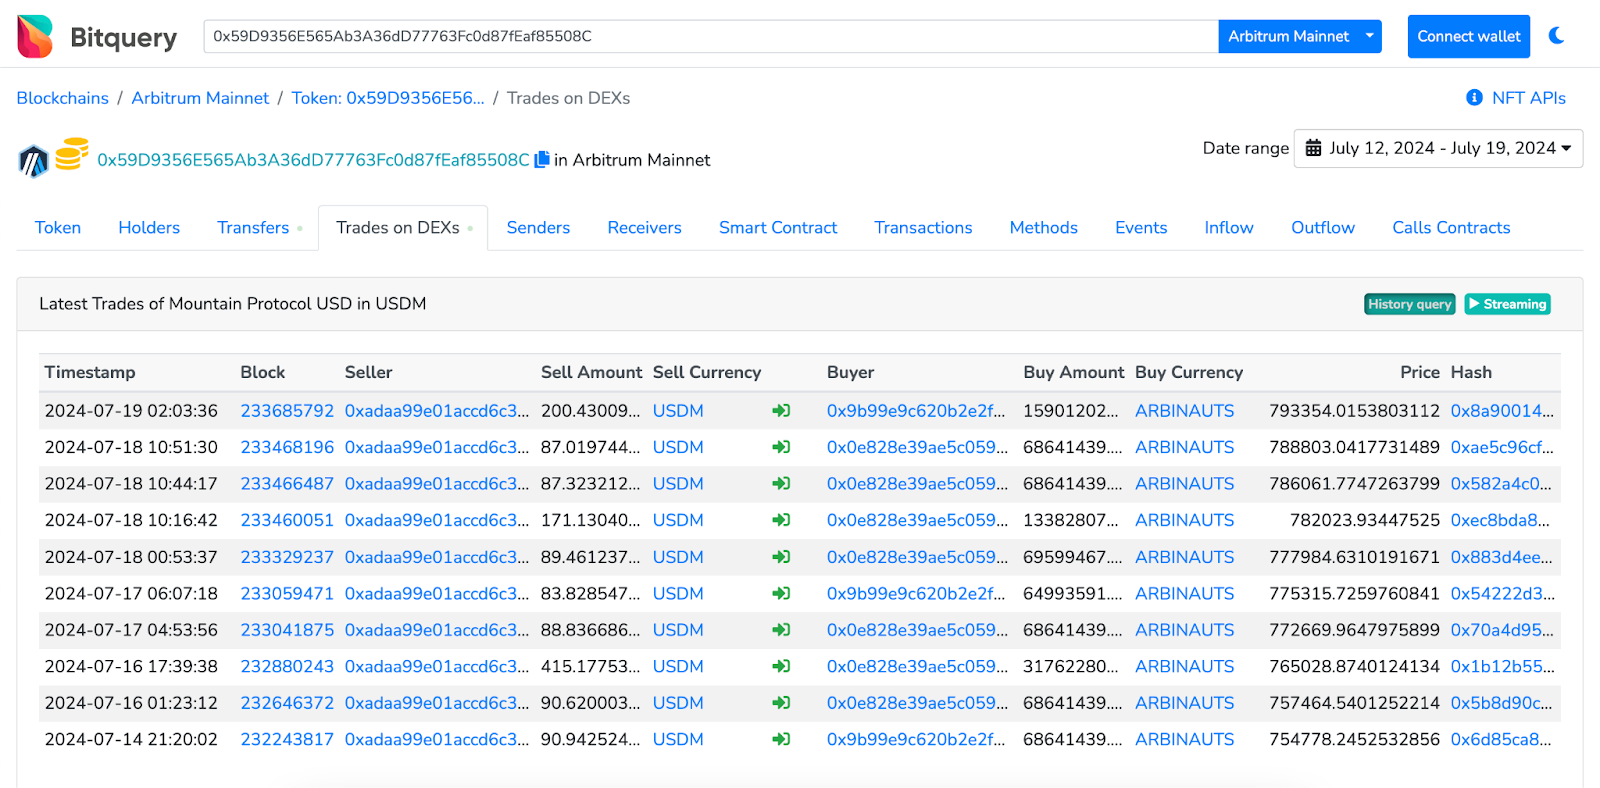Go to Blockchains breadcrumb link
Image resolution: width=1600 pixels, height=788 pixels.
coord(62,98)
